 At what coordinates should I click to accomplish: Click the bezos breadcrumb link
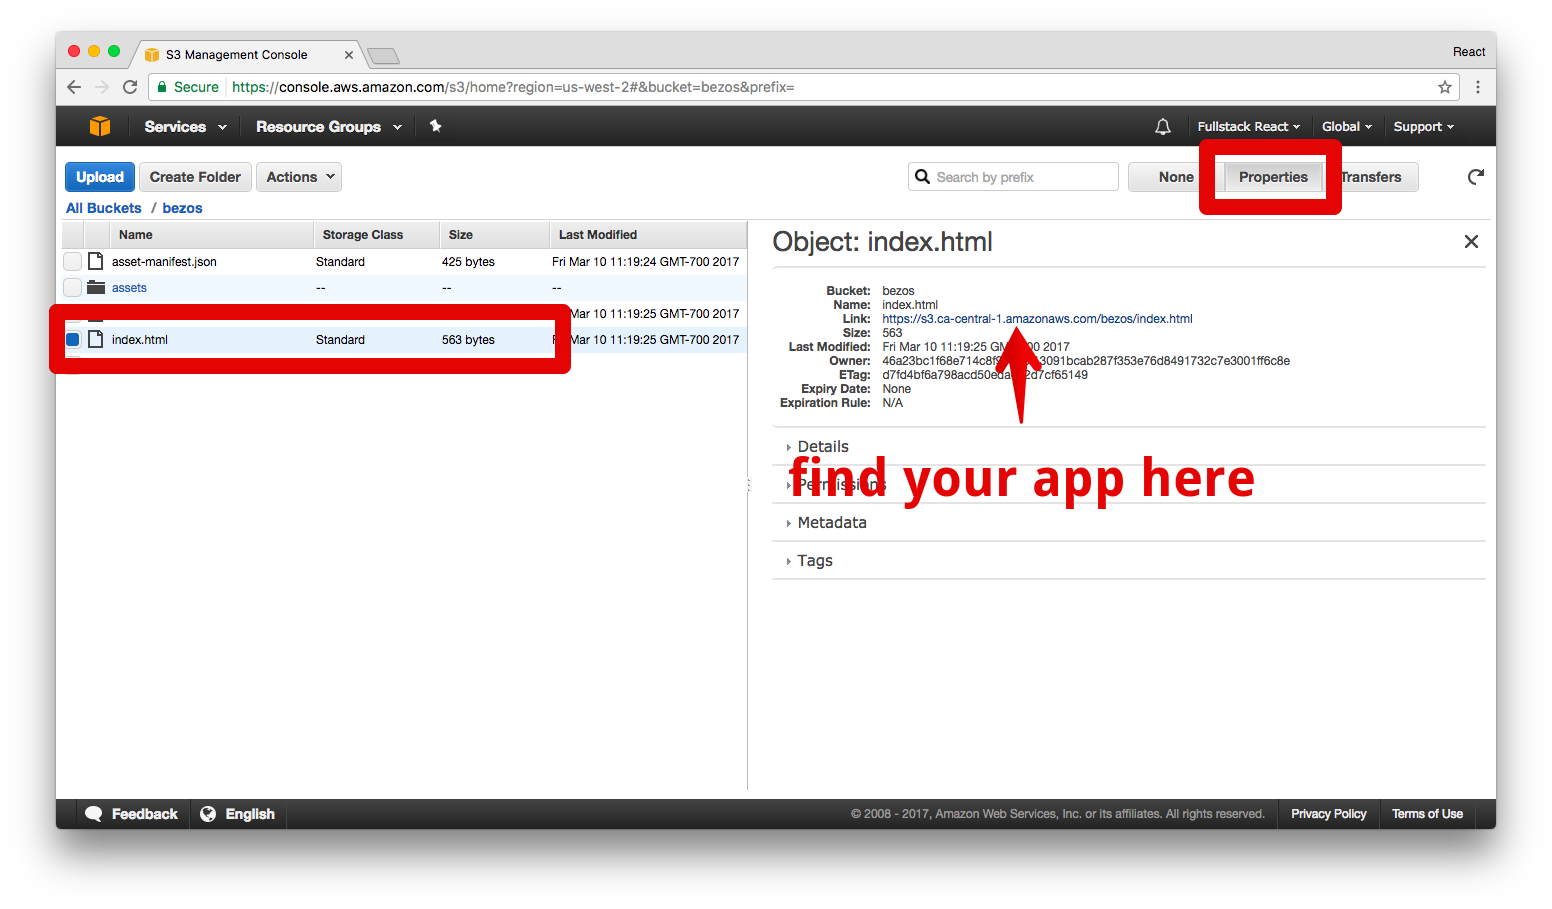click(x=182, y=208)
